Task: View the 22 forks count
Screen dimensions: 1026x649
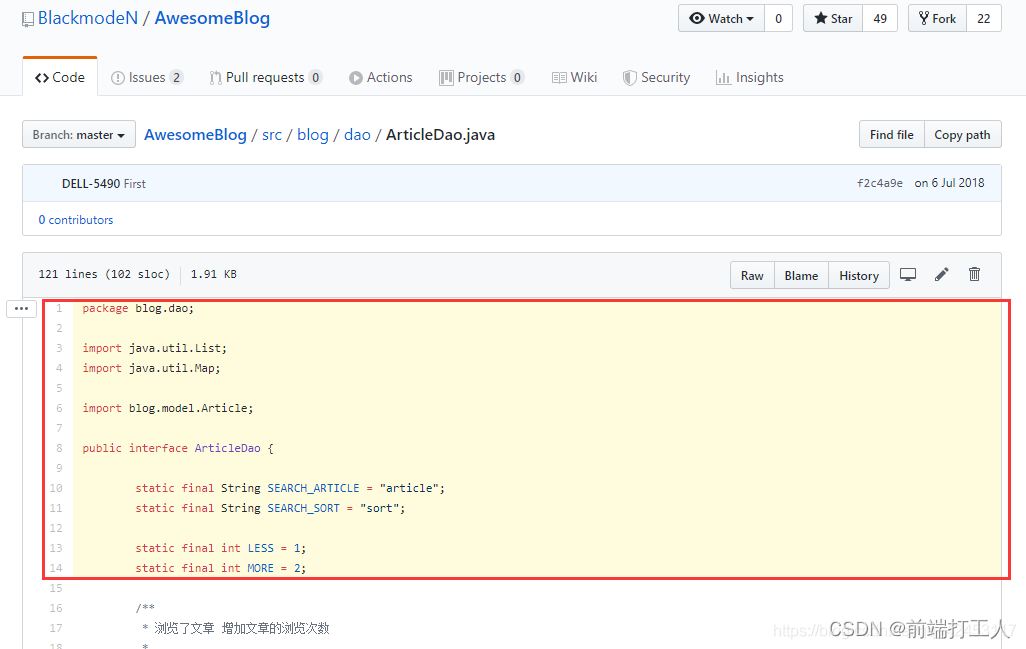Action: 983,18
